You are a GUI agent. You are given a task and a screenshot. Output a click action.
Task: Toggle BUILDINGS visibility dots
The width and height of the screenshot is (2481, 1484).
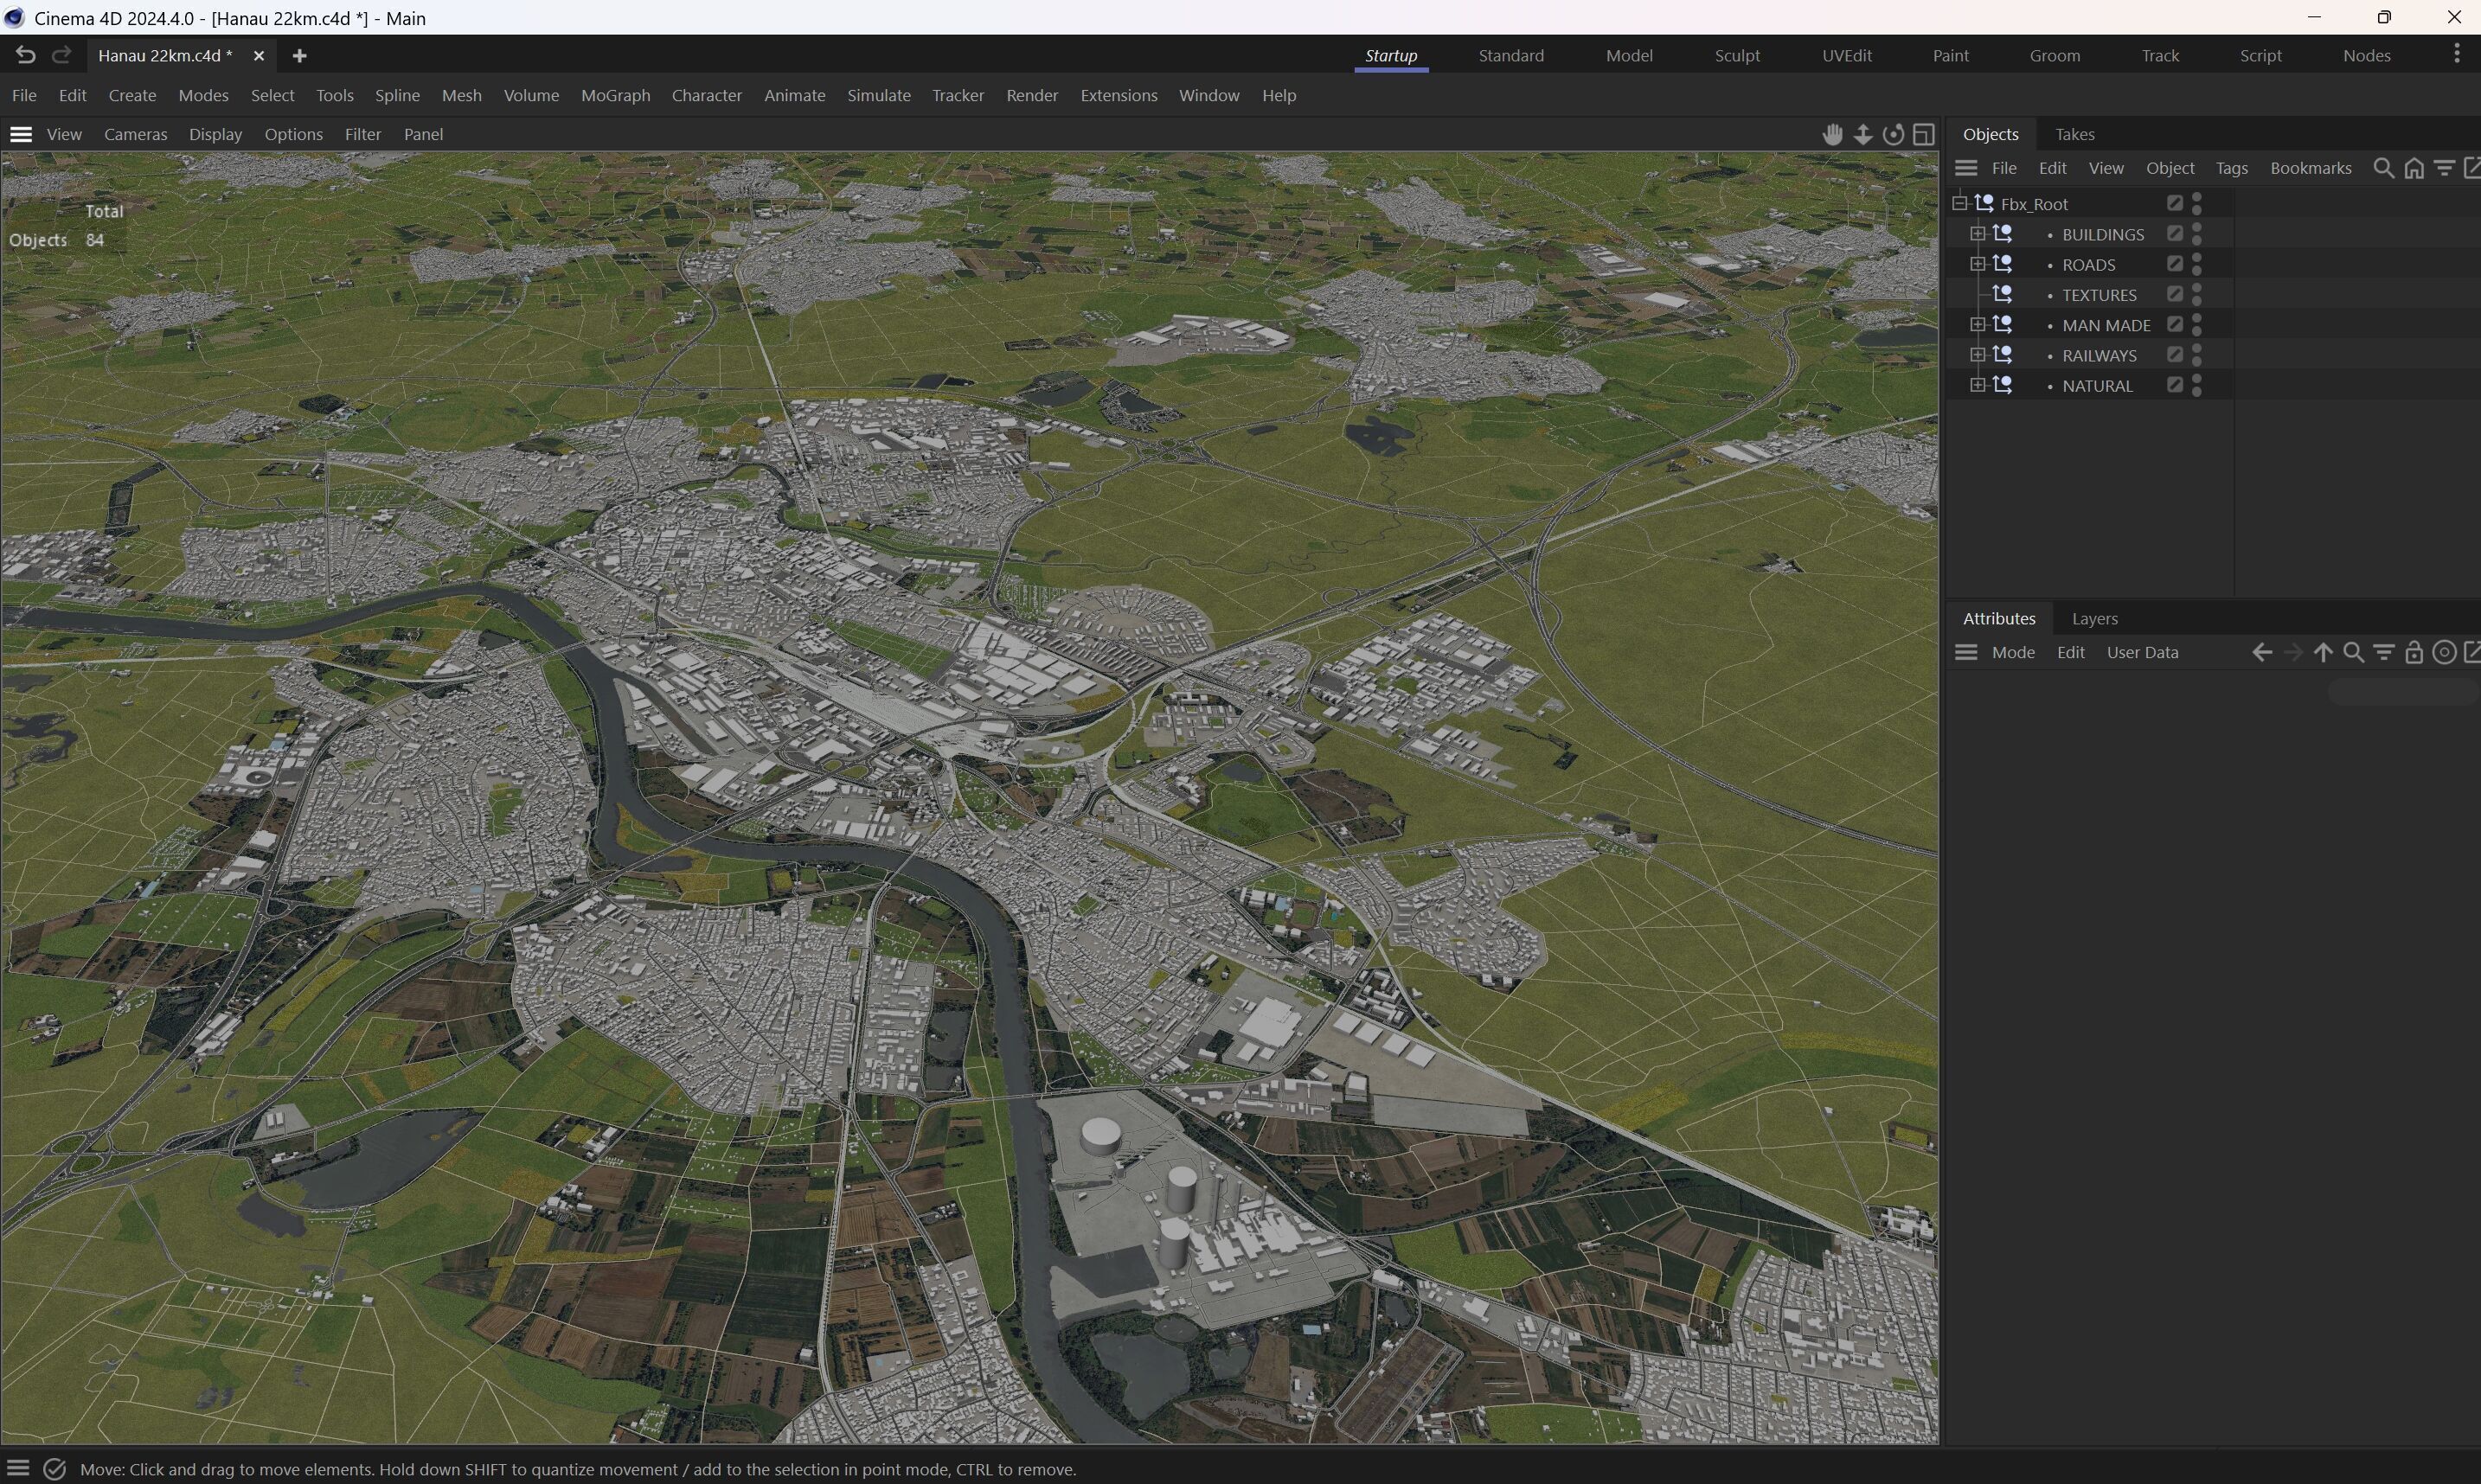click(2197, 234)
